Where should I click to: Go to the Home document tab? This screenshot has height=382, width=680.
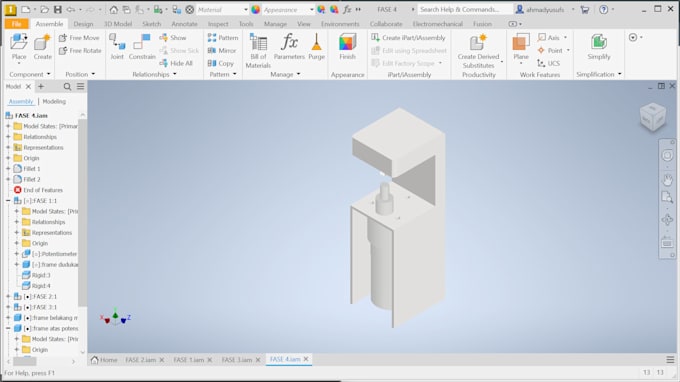(104, 360)
